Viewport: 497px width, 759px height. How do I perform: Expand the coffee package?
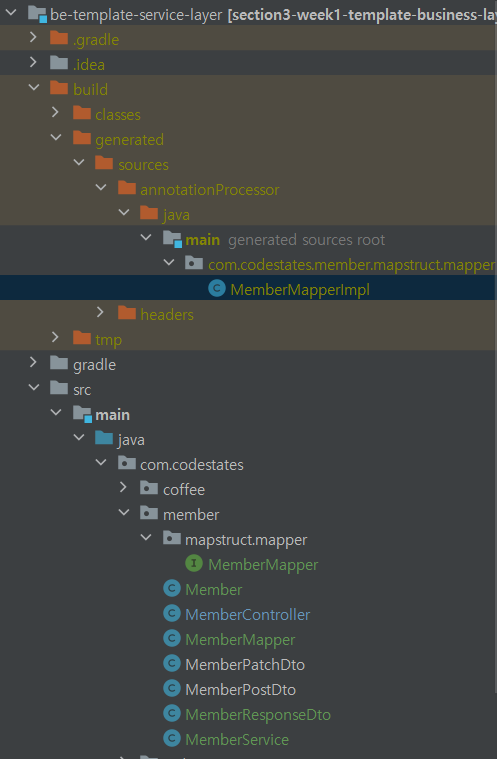[123, 487]
